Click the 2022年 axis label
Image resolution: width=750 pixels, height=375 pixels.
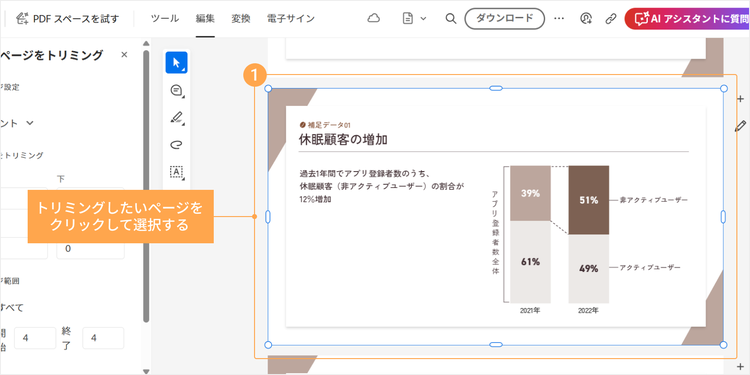(x=588, y=310)
